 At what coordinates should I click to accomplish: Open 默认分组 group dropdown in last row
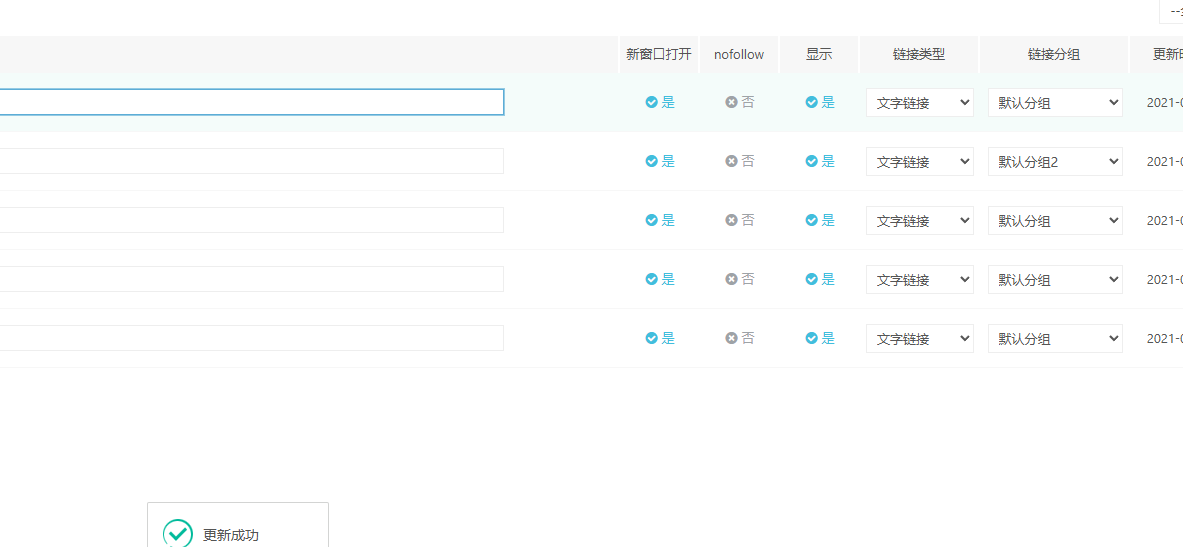[1055, 339]
